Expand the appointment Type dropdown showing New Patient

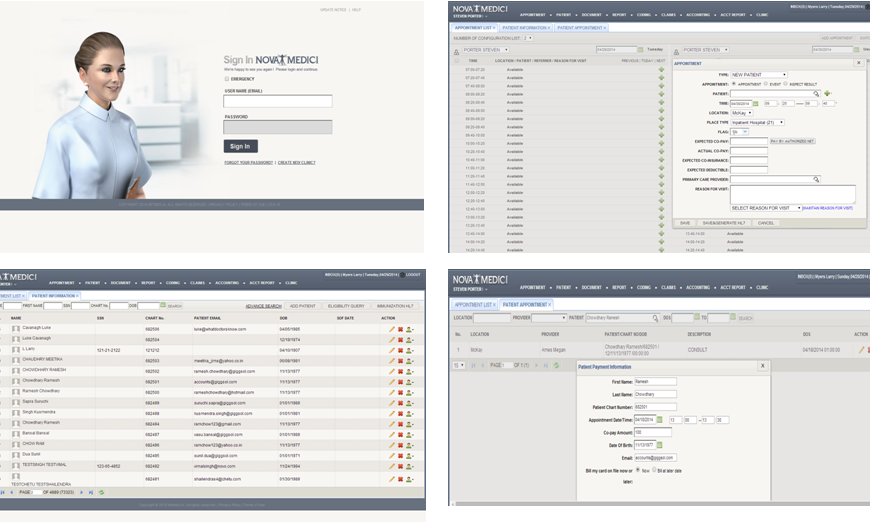(x=760, y=75)
